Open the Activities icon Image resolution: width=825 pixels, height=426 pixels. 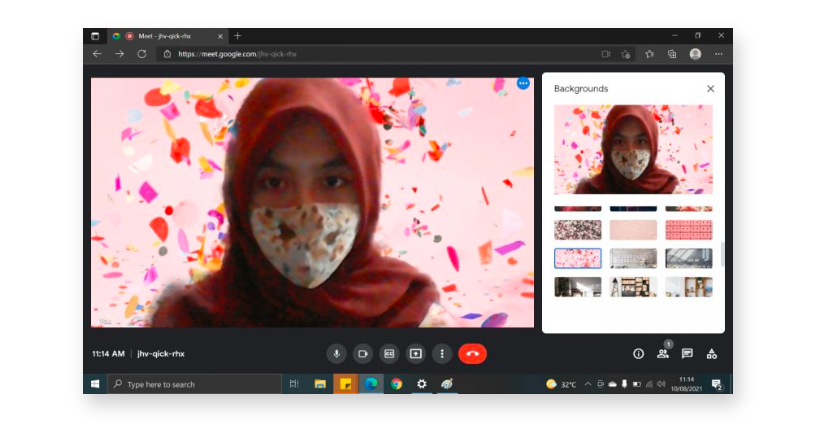coord(712,354)
